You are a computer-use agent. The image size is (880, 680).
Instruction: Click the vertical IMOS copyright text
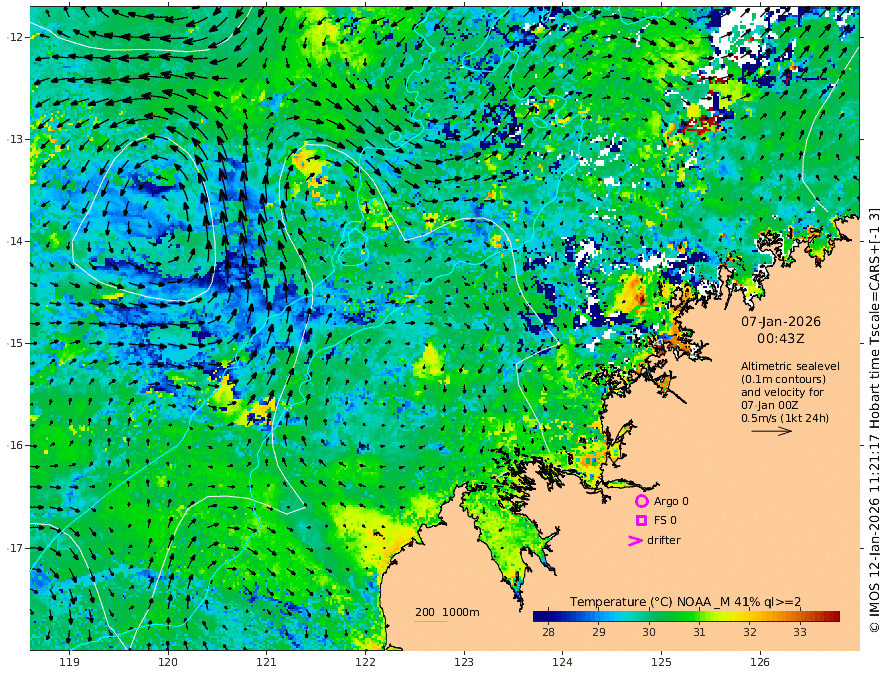pyautogui.click(x=873, y=421)
